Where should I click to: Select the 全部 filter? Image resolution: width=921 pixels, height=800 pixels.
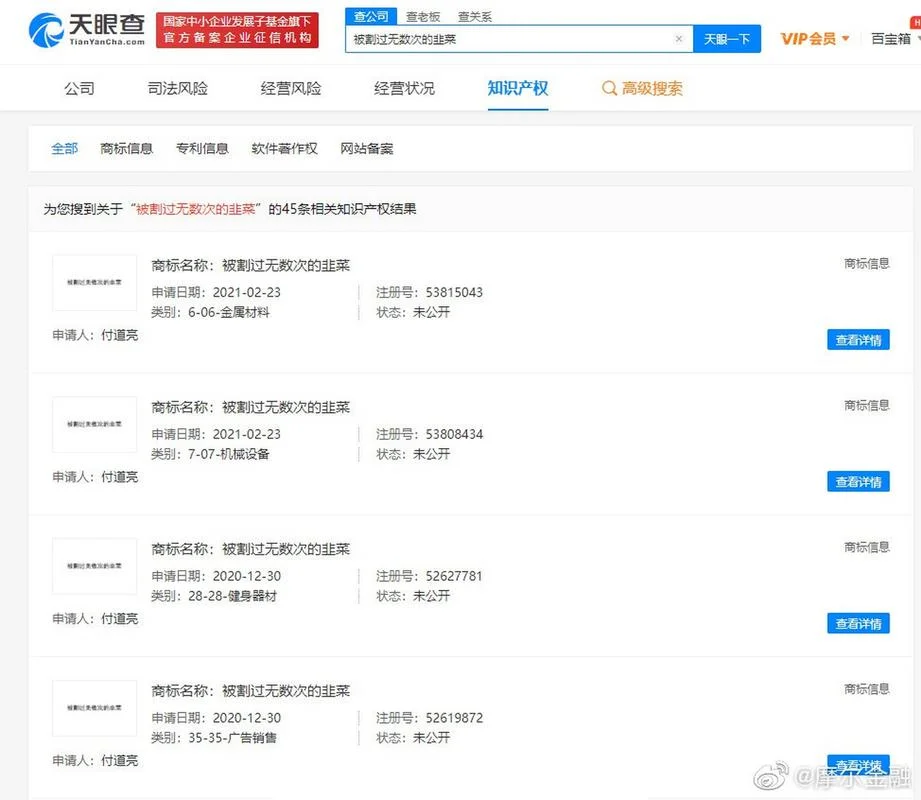click(x=65, y=148)
